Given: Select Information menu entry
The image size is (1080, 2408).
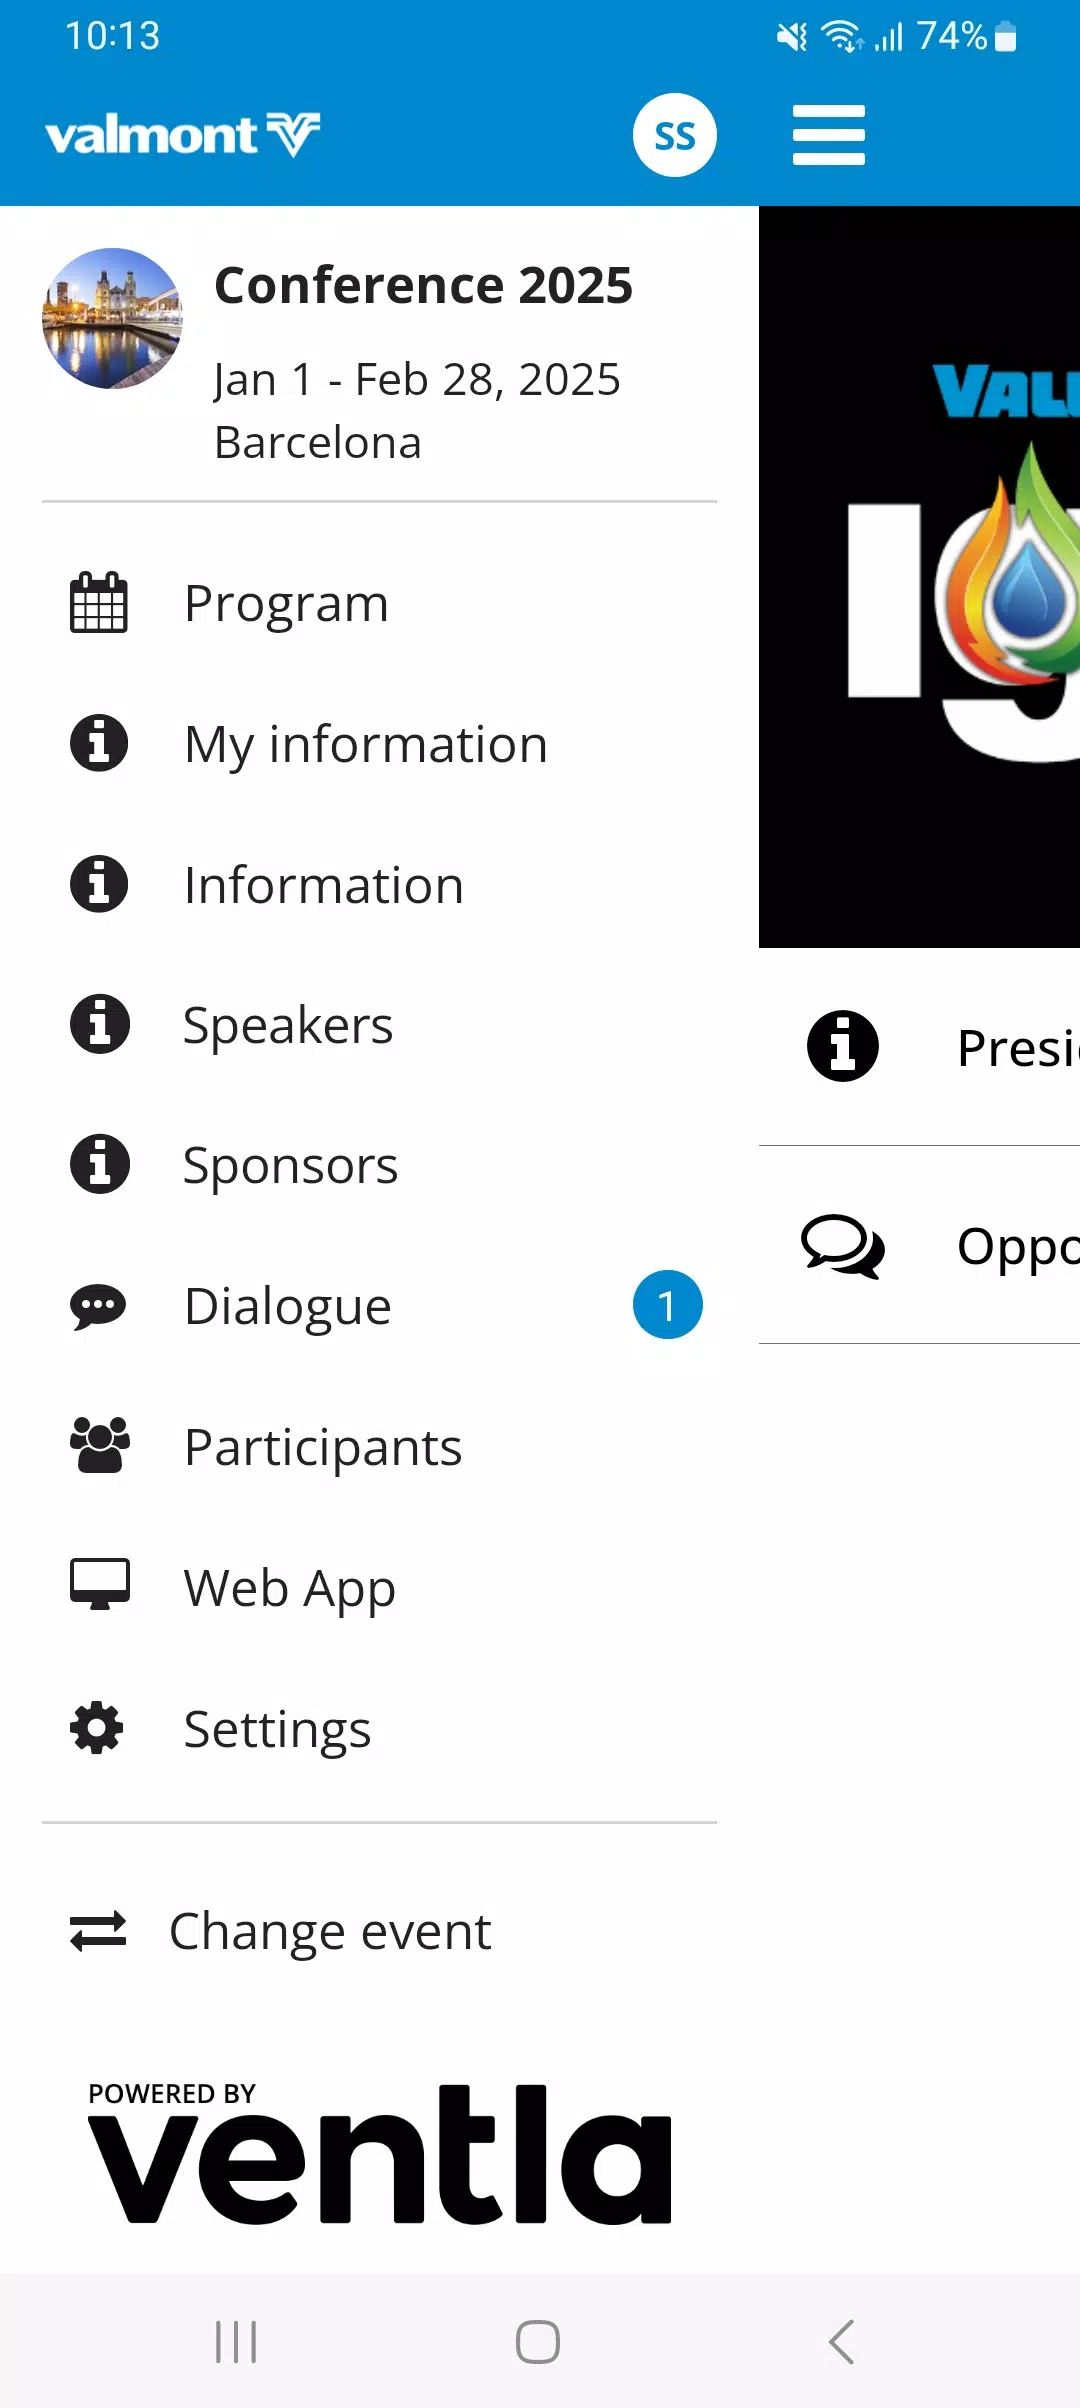Looking at the screenshot, I should [x=323, y=885].
